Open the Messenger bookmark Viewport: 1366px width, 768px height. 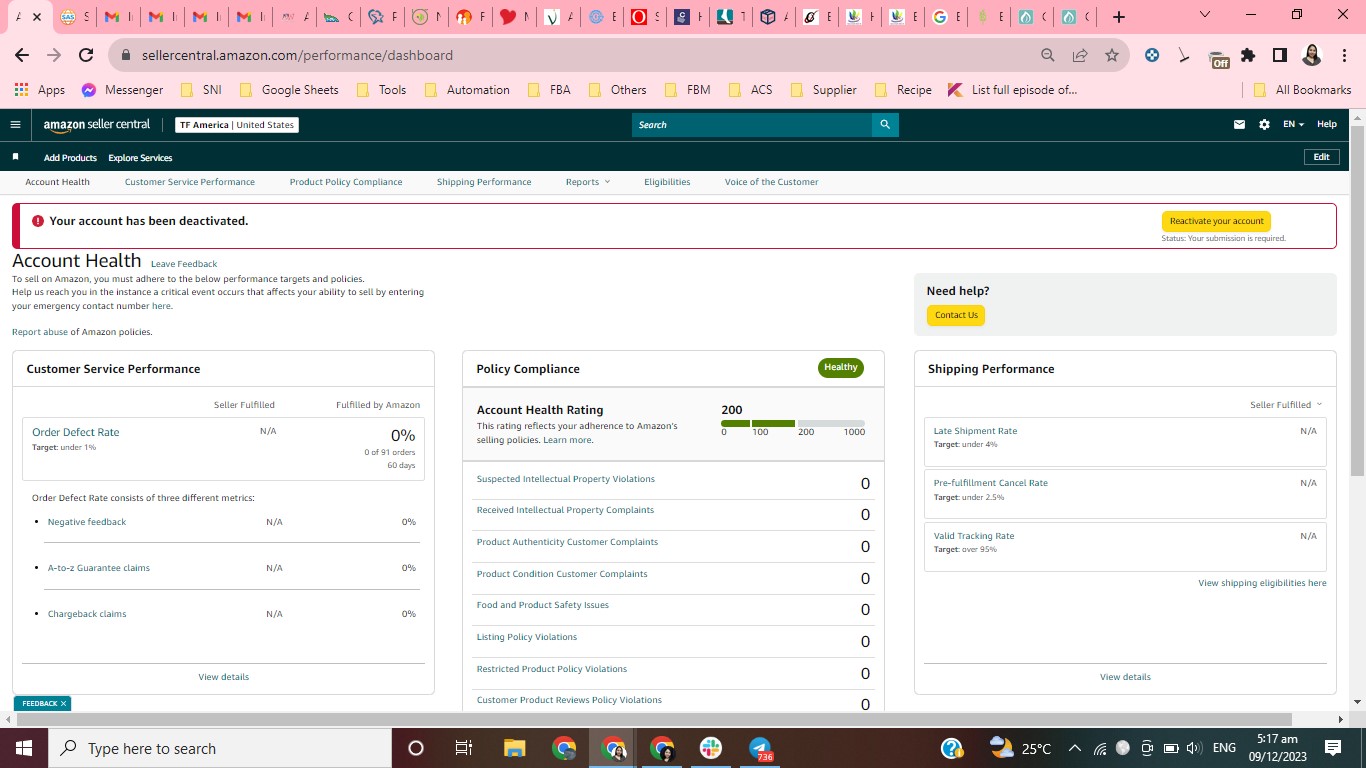click(122, 90)
